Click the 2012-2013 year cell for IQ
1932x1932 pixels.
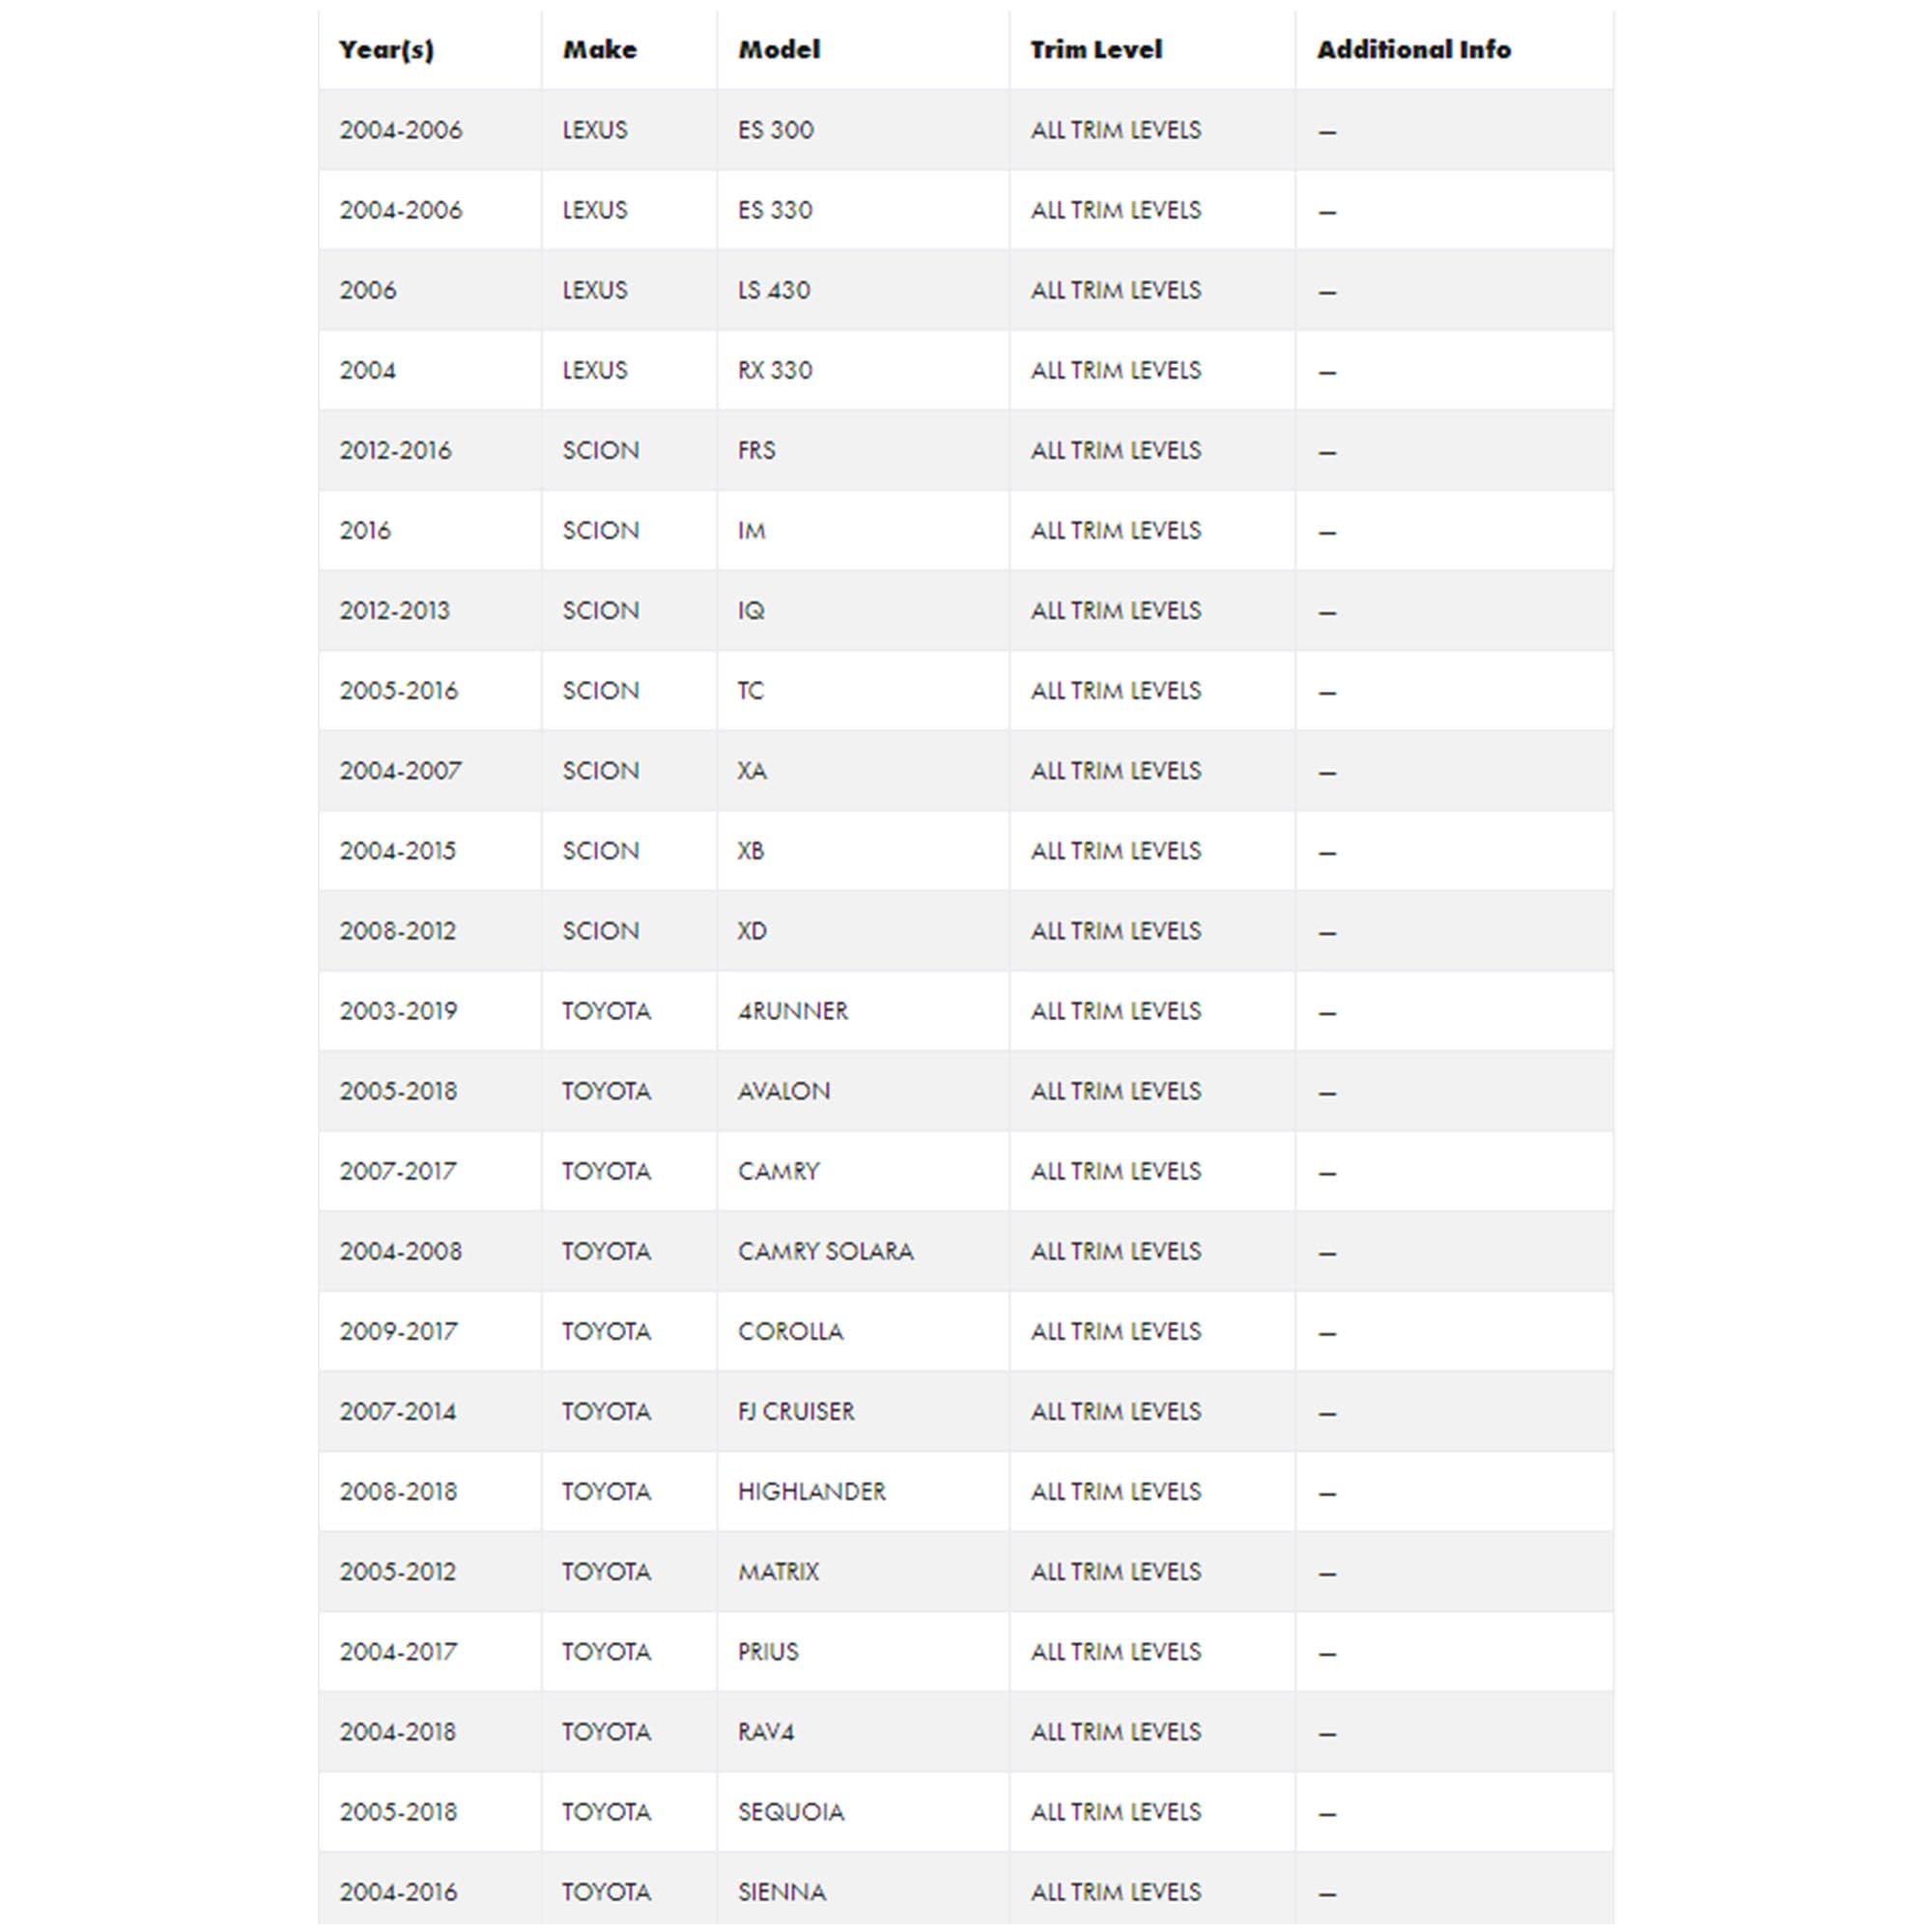(395, 610)
